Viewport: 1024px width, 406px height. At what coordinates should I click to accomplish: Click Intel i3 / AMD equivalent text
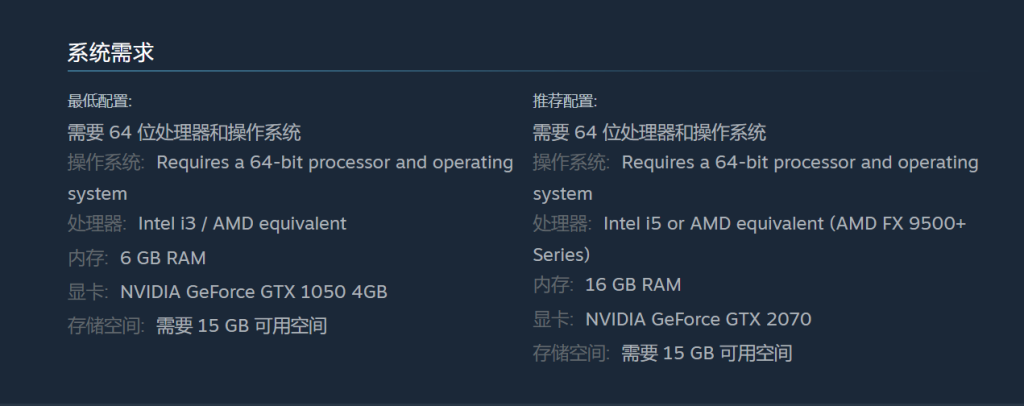242,224
